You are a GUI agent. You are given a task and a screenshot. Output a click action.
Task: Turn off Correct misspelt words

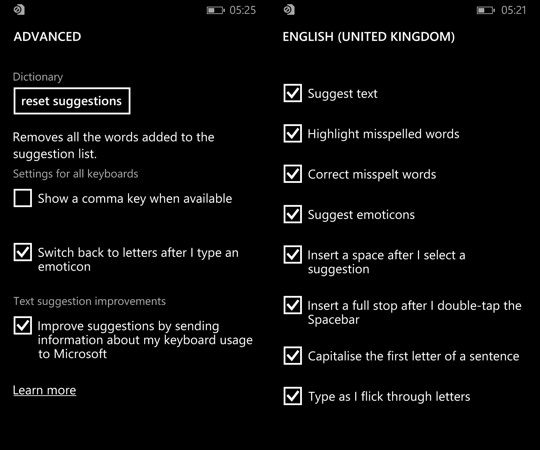click(293, 174)
